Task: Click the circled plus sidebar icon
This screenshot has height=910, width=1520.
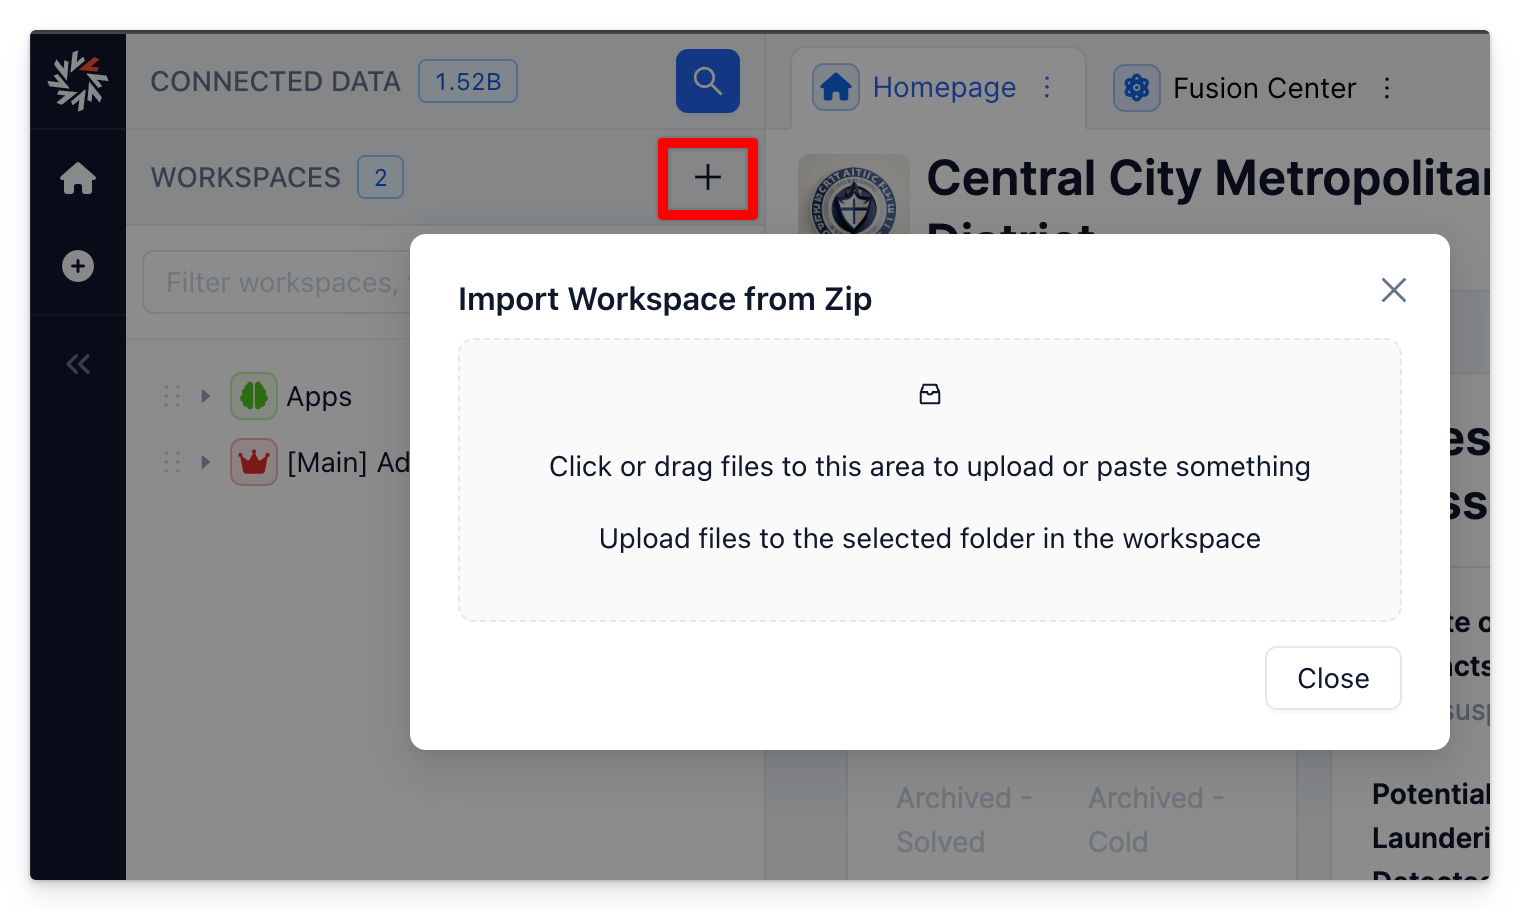Action: (x=78, y=266)
